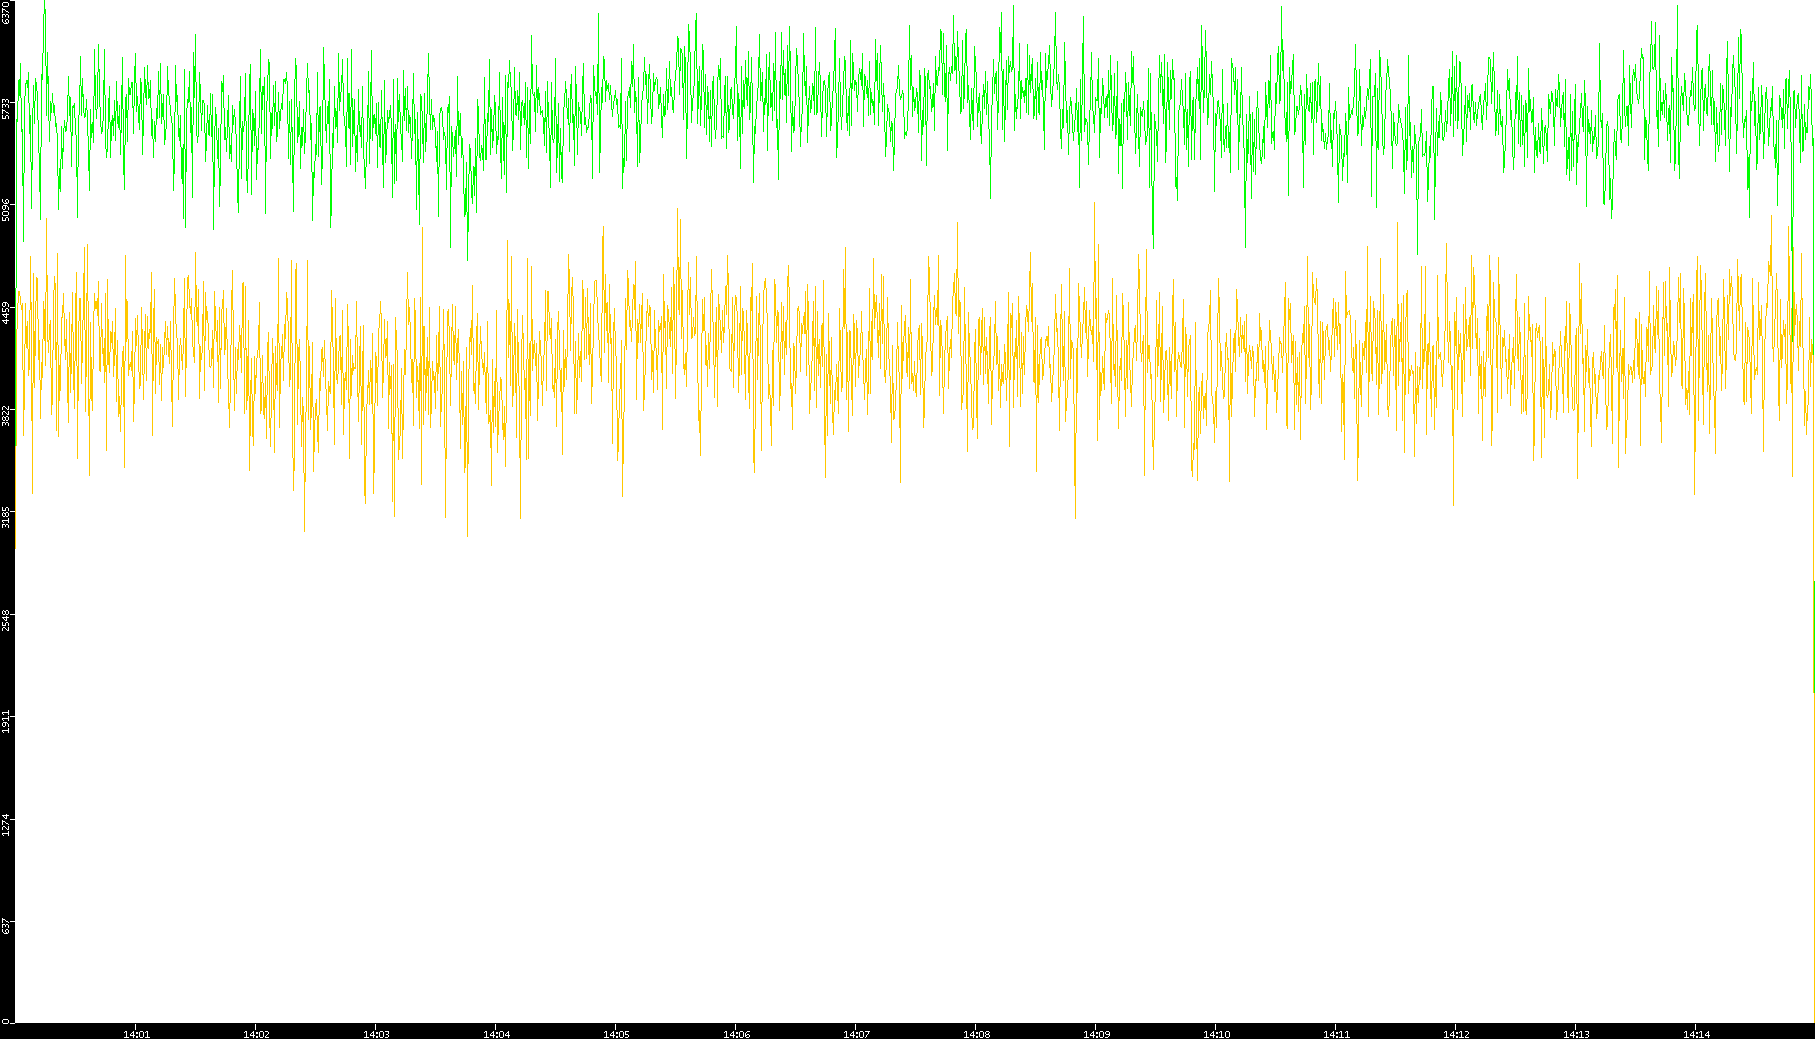This screenshot has width=1815, height=1039.
Task: Click the '2548' y-axis label
Action: click(x=6, y=619)
